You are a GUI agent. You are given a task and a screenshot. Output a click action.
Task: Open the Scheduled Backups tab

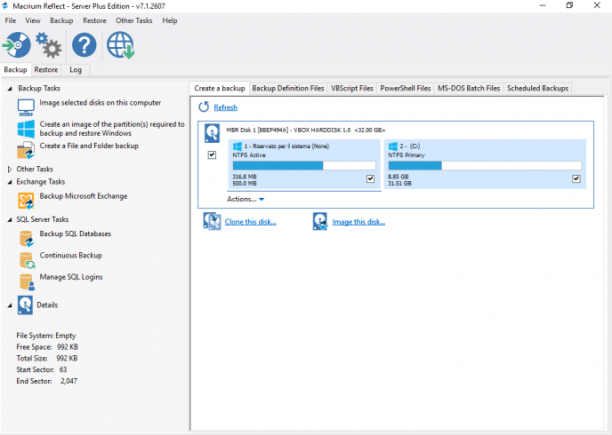(537, 89)
